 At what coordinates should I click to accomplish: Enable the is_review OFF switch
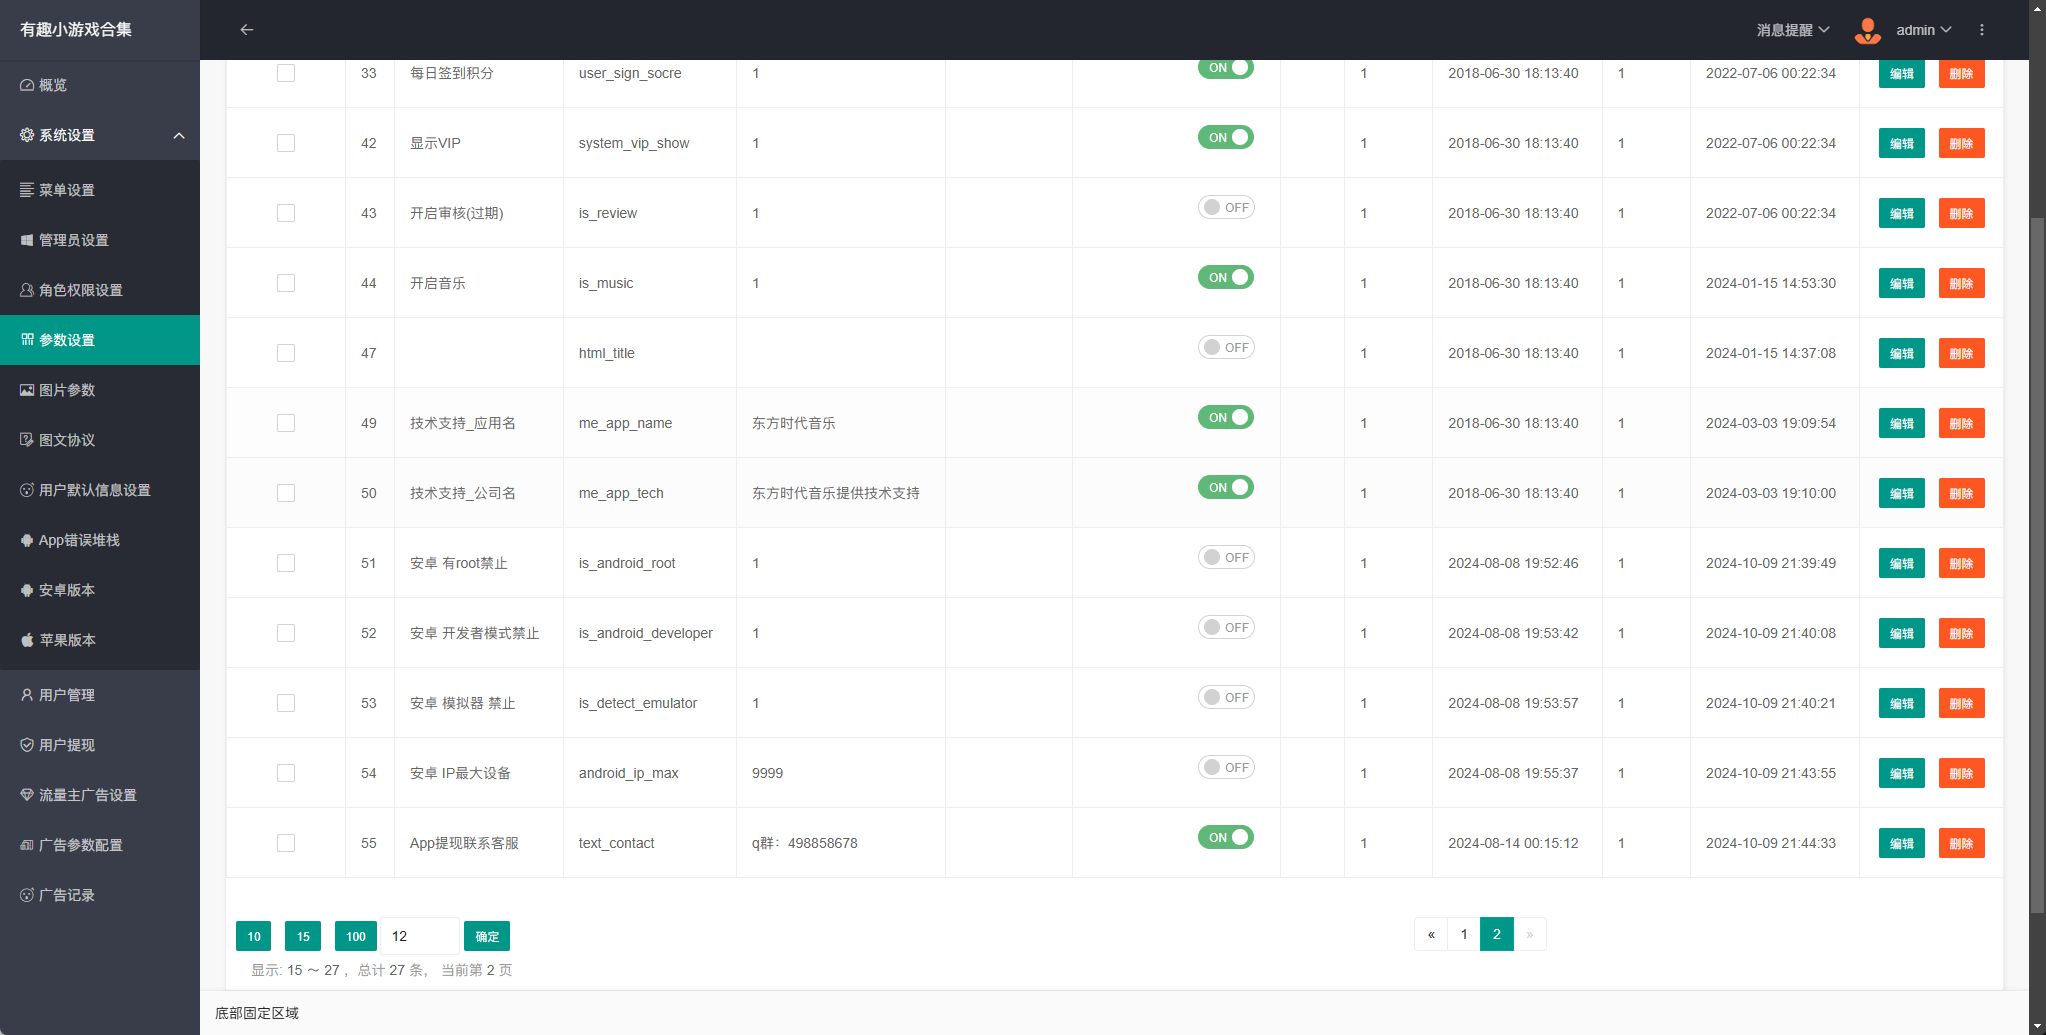click(x=1226, y=207)
